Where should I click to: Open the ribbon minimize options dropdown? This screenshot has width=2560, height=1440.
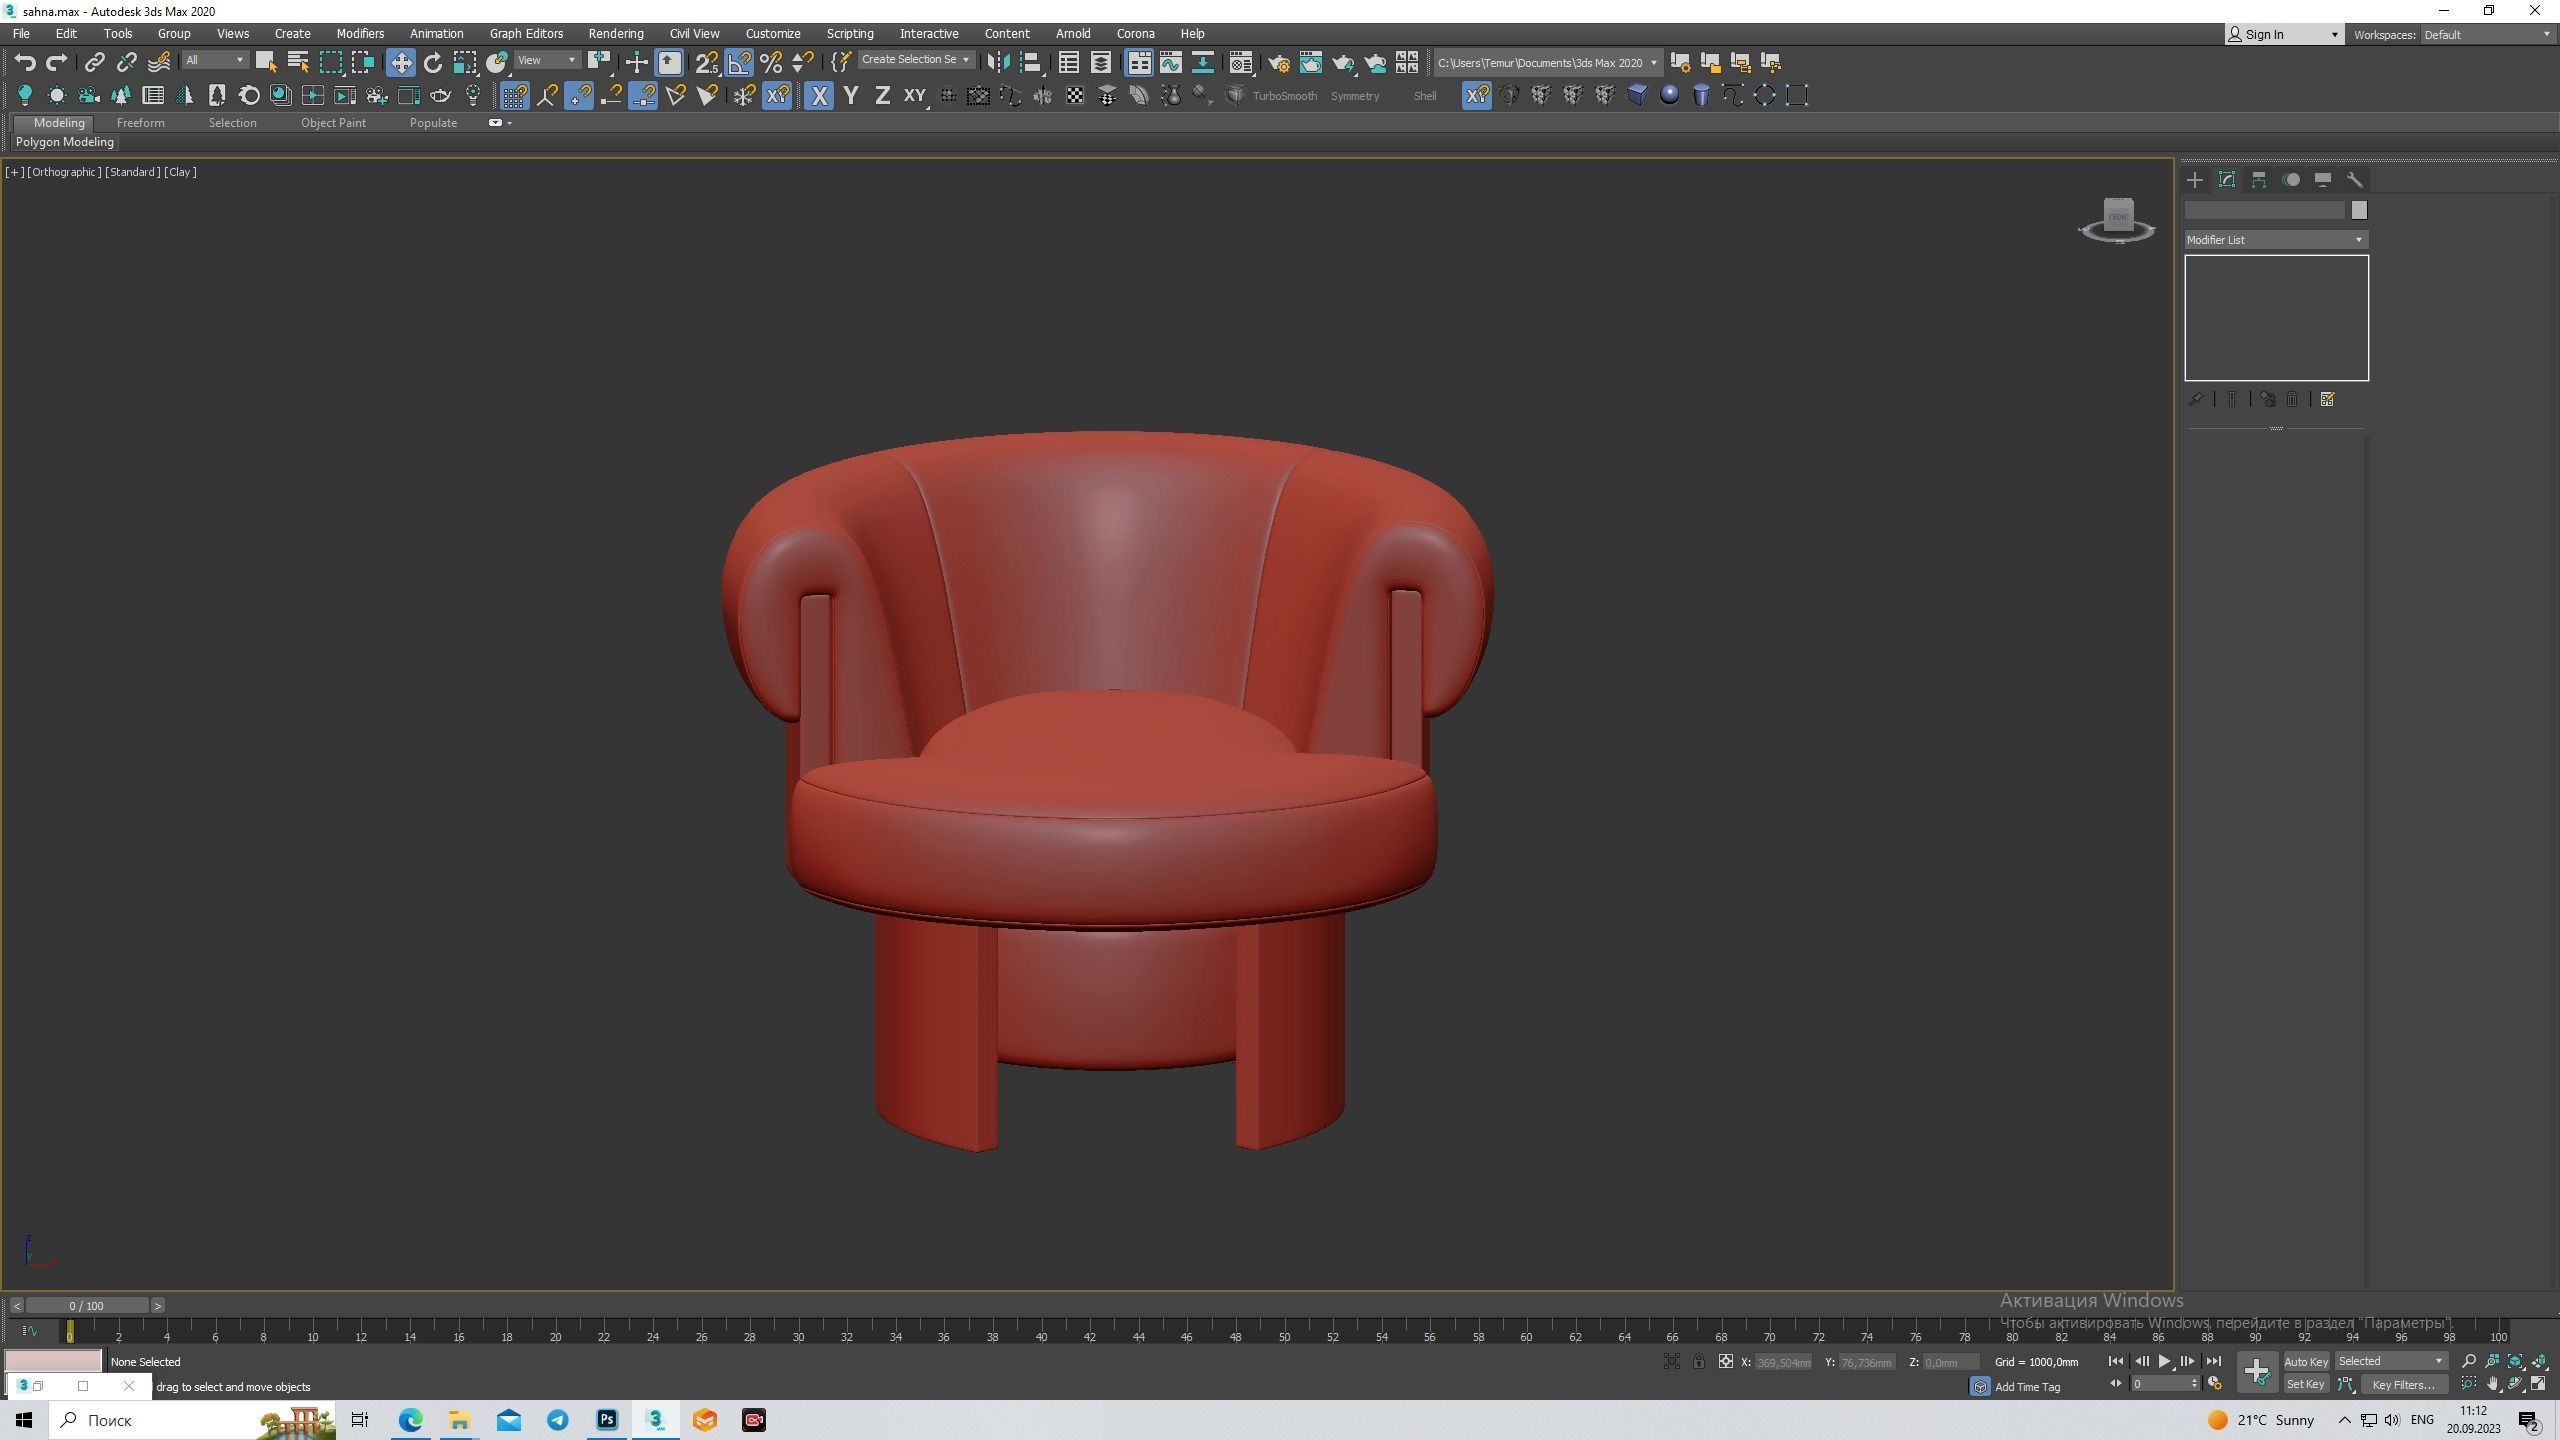point(510,123)
